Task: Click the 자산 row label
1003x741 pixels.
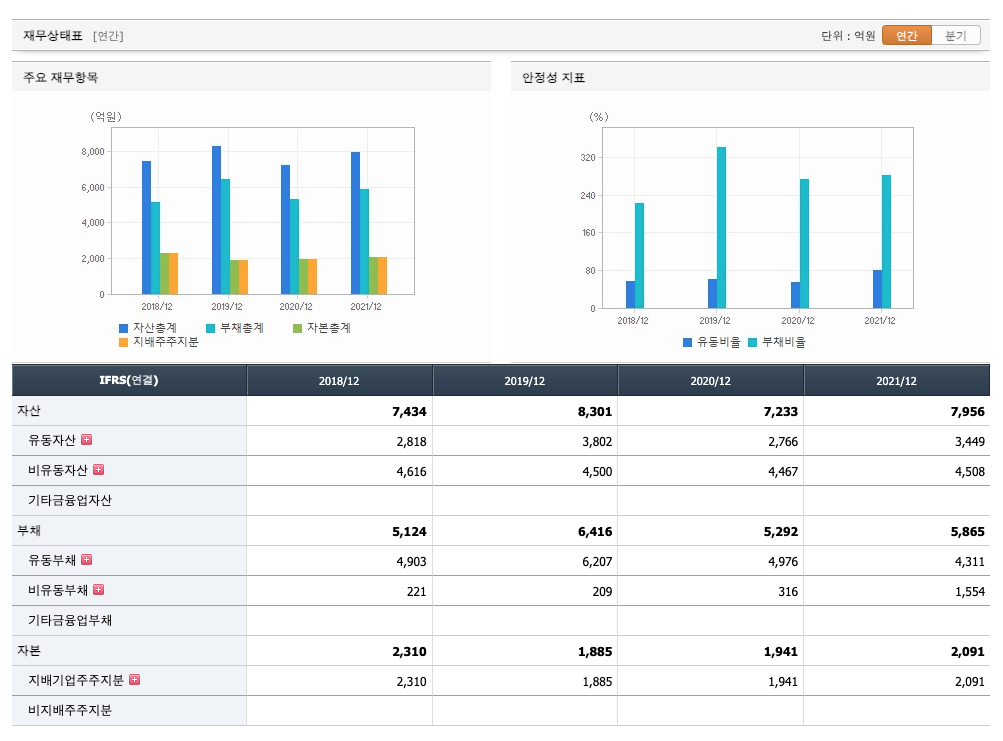Action: tap(29, 410)
